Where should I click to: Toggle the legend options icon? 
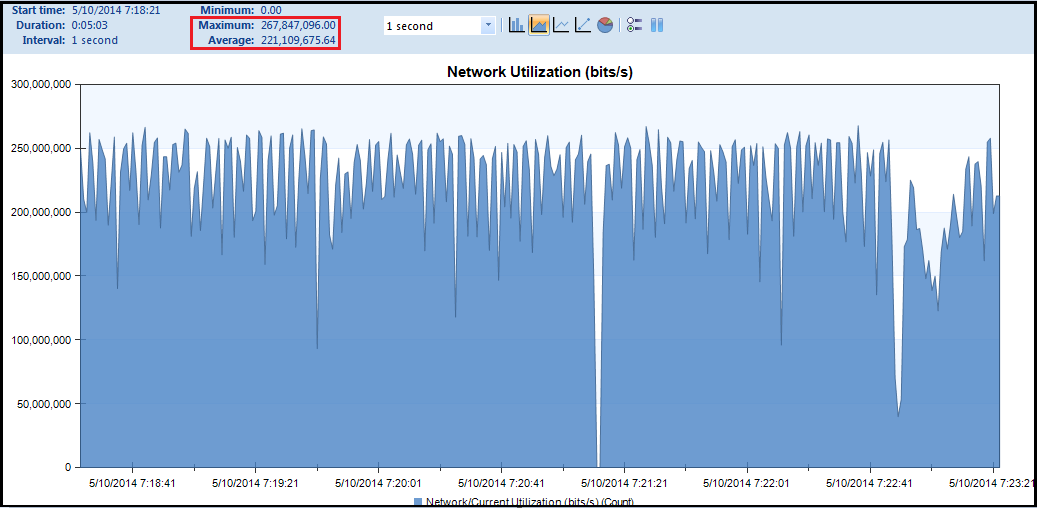click(x=634, y=25)
